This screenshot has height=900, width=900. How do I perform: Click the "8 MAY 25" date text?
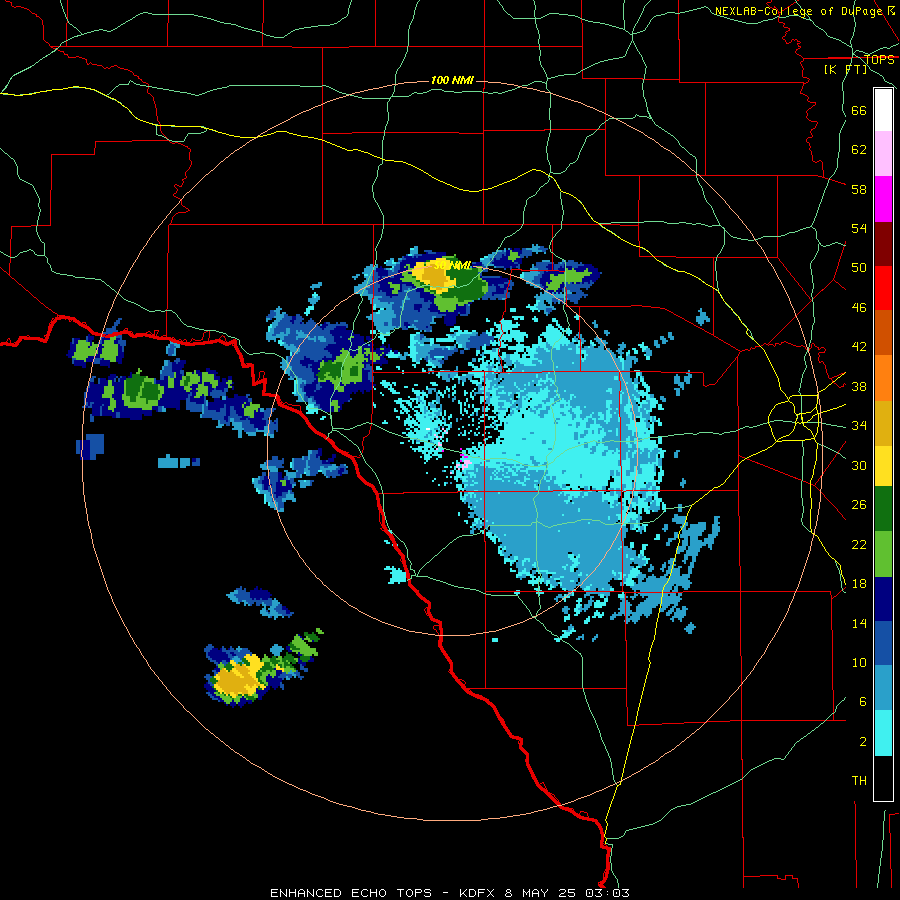[x=542, y=893]
